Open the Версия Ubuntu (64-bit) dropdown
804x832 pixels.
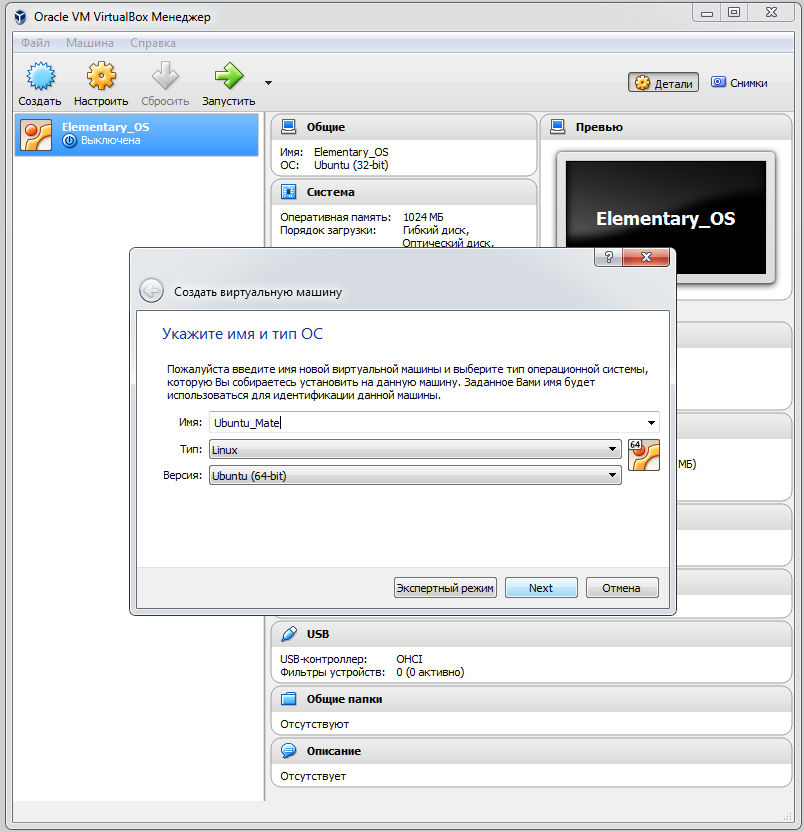tap(415, 475)
